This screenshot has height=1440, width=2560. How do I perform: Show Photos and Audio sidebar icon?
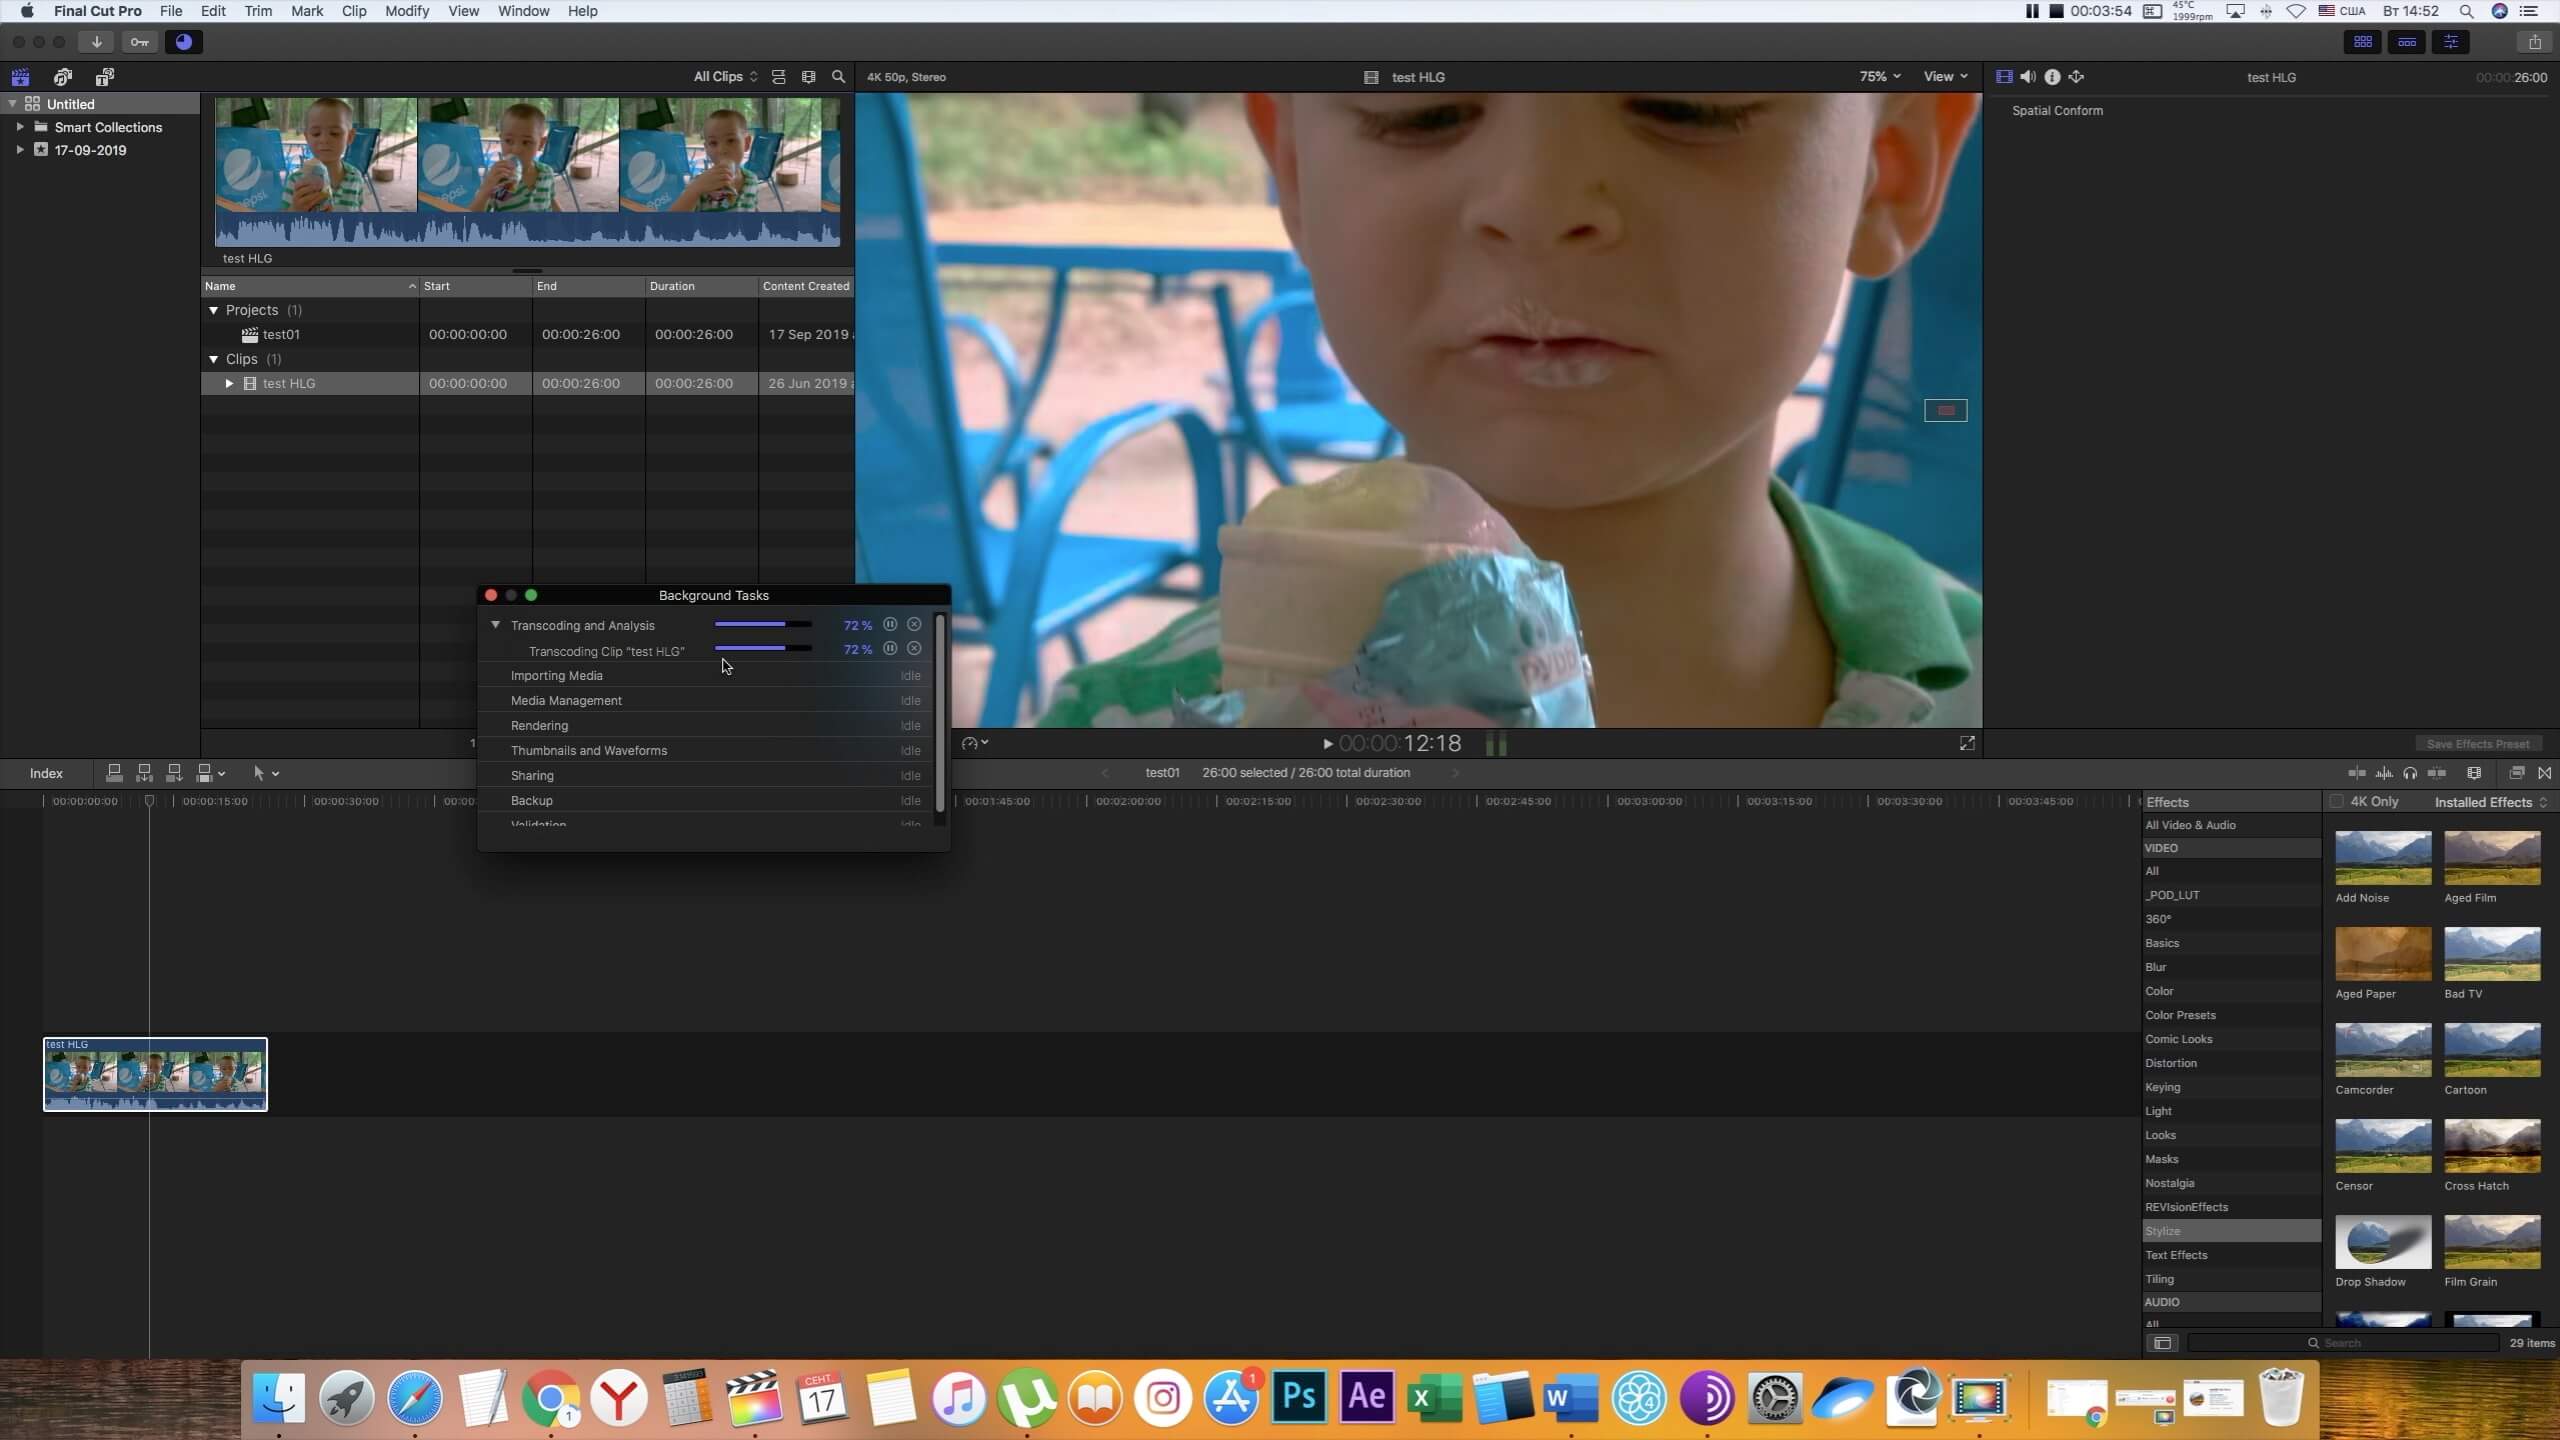point(63,77)
